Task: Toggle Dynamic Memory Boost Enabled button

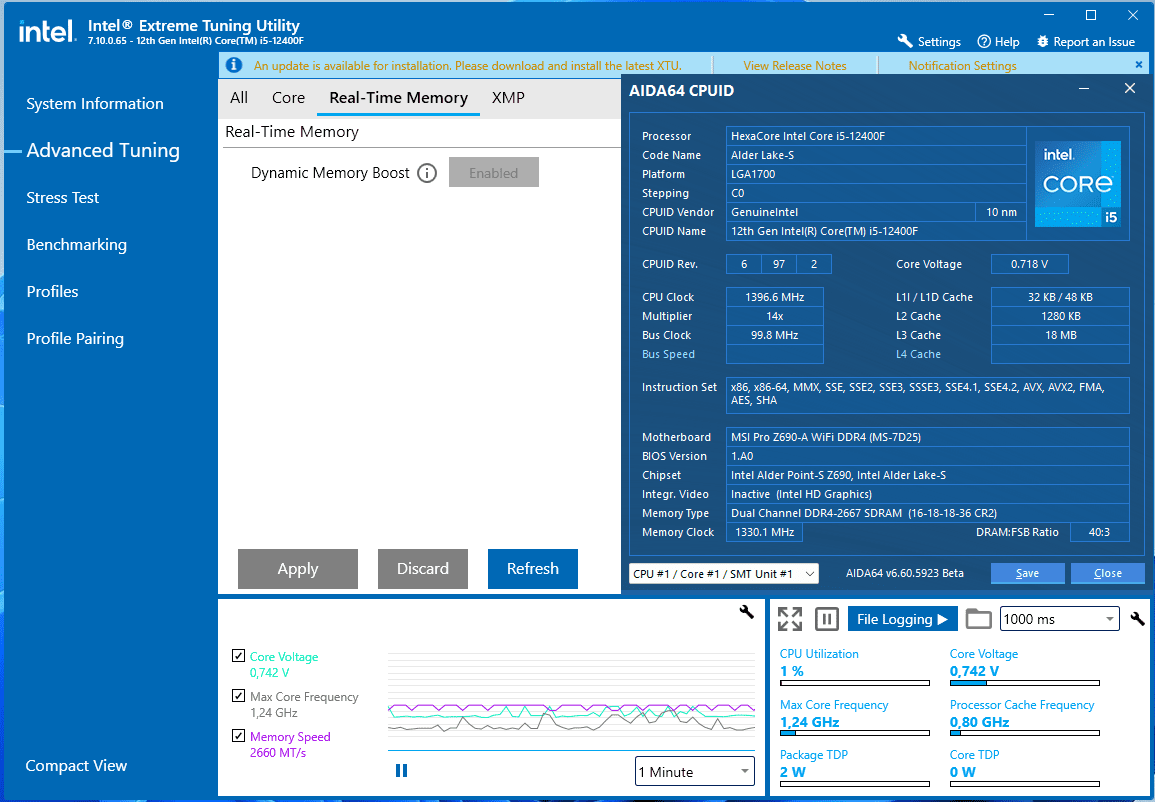Action: 494,172
